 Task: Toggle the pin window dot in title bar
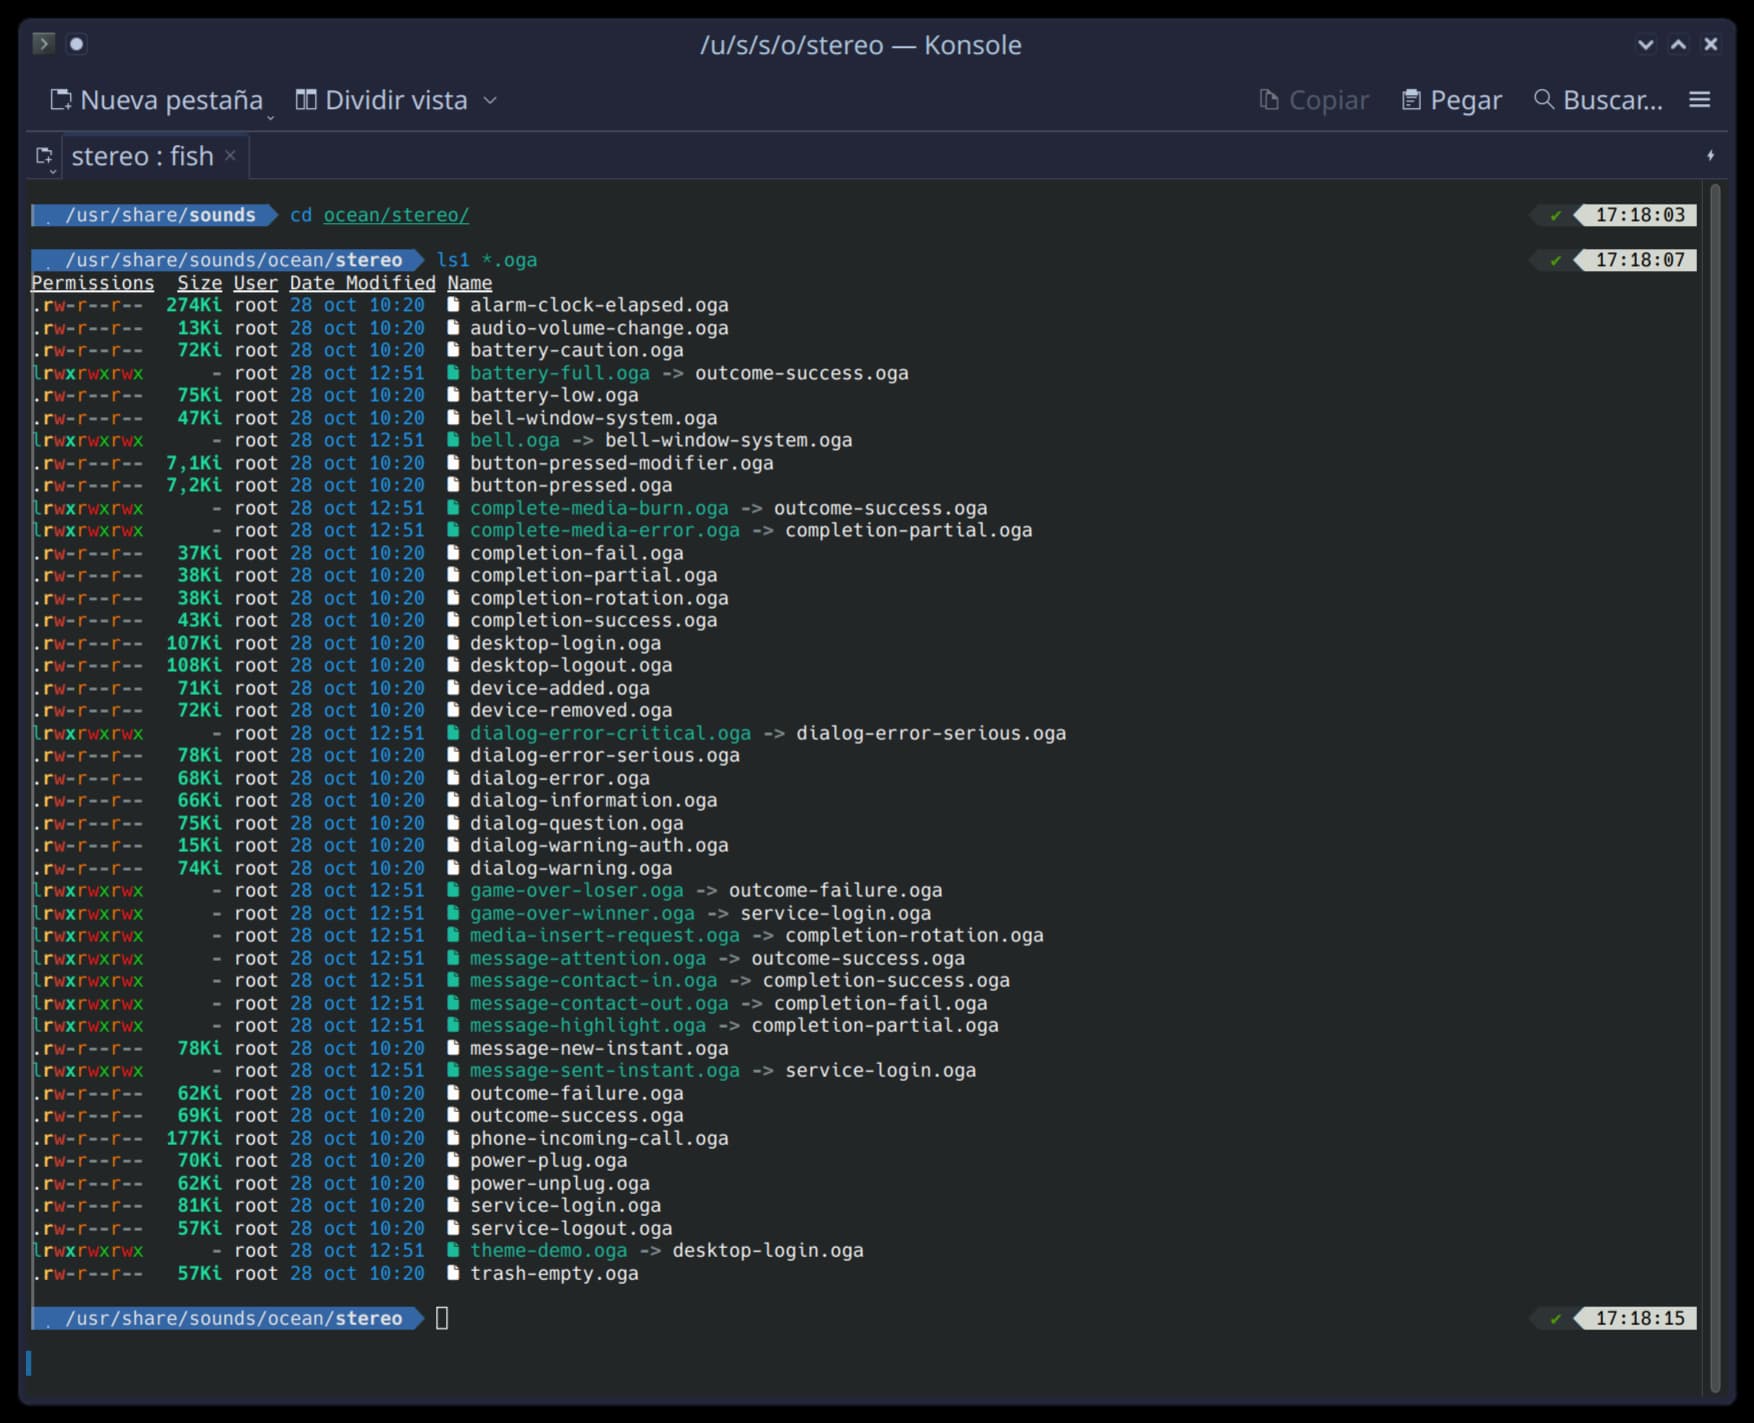[77, 44]
